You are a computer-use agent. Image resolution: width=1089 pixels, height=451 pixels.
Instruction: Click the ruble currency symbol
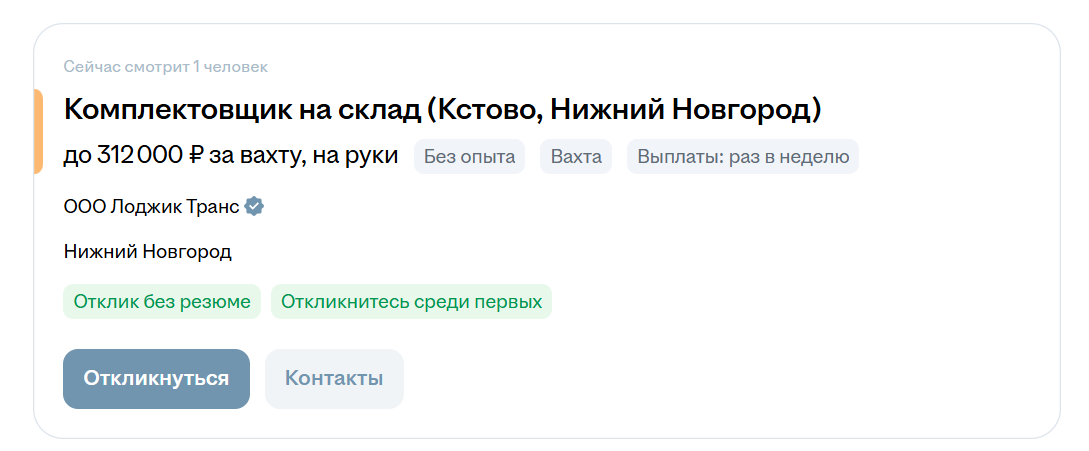[x=195, y=156]
